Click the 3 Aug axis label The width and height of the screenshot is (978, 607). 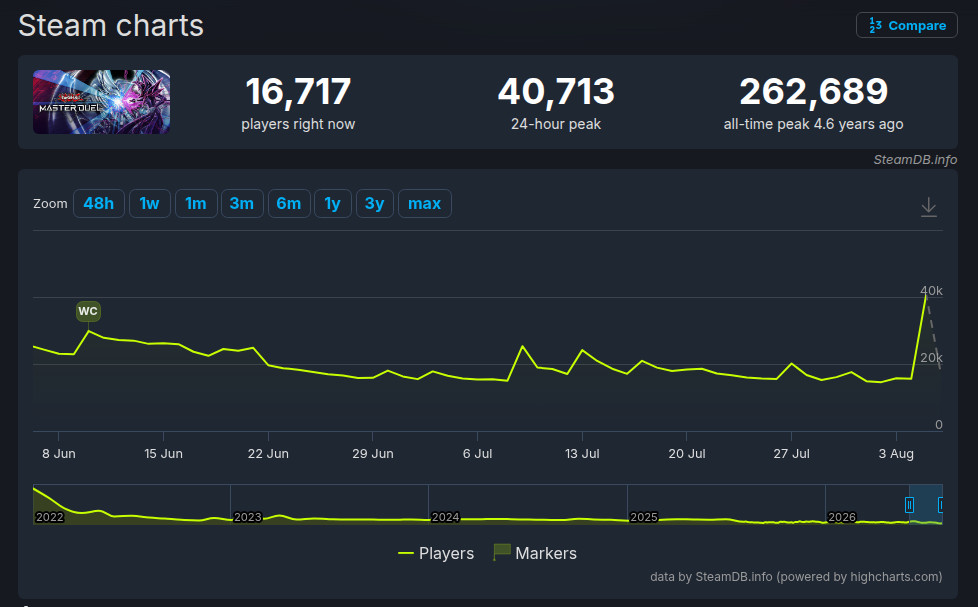(896, 454)
